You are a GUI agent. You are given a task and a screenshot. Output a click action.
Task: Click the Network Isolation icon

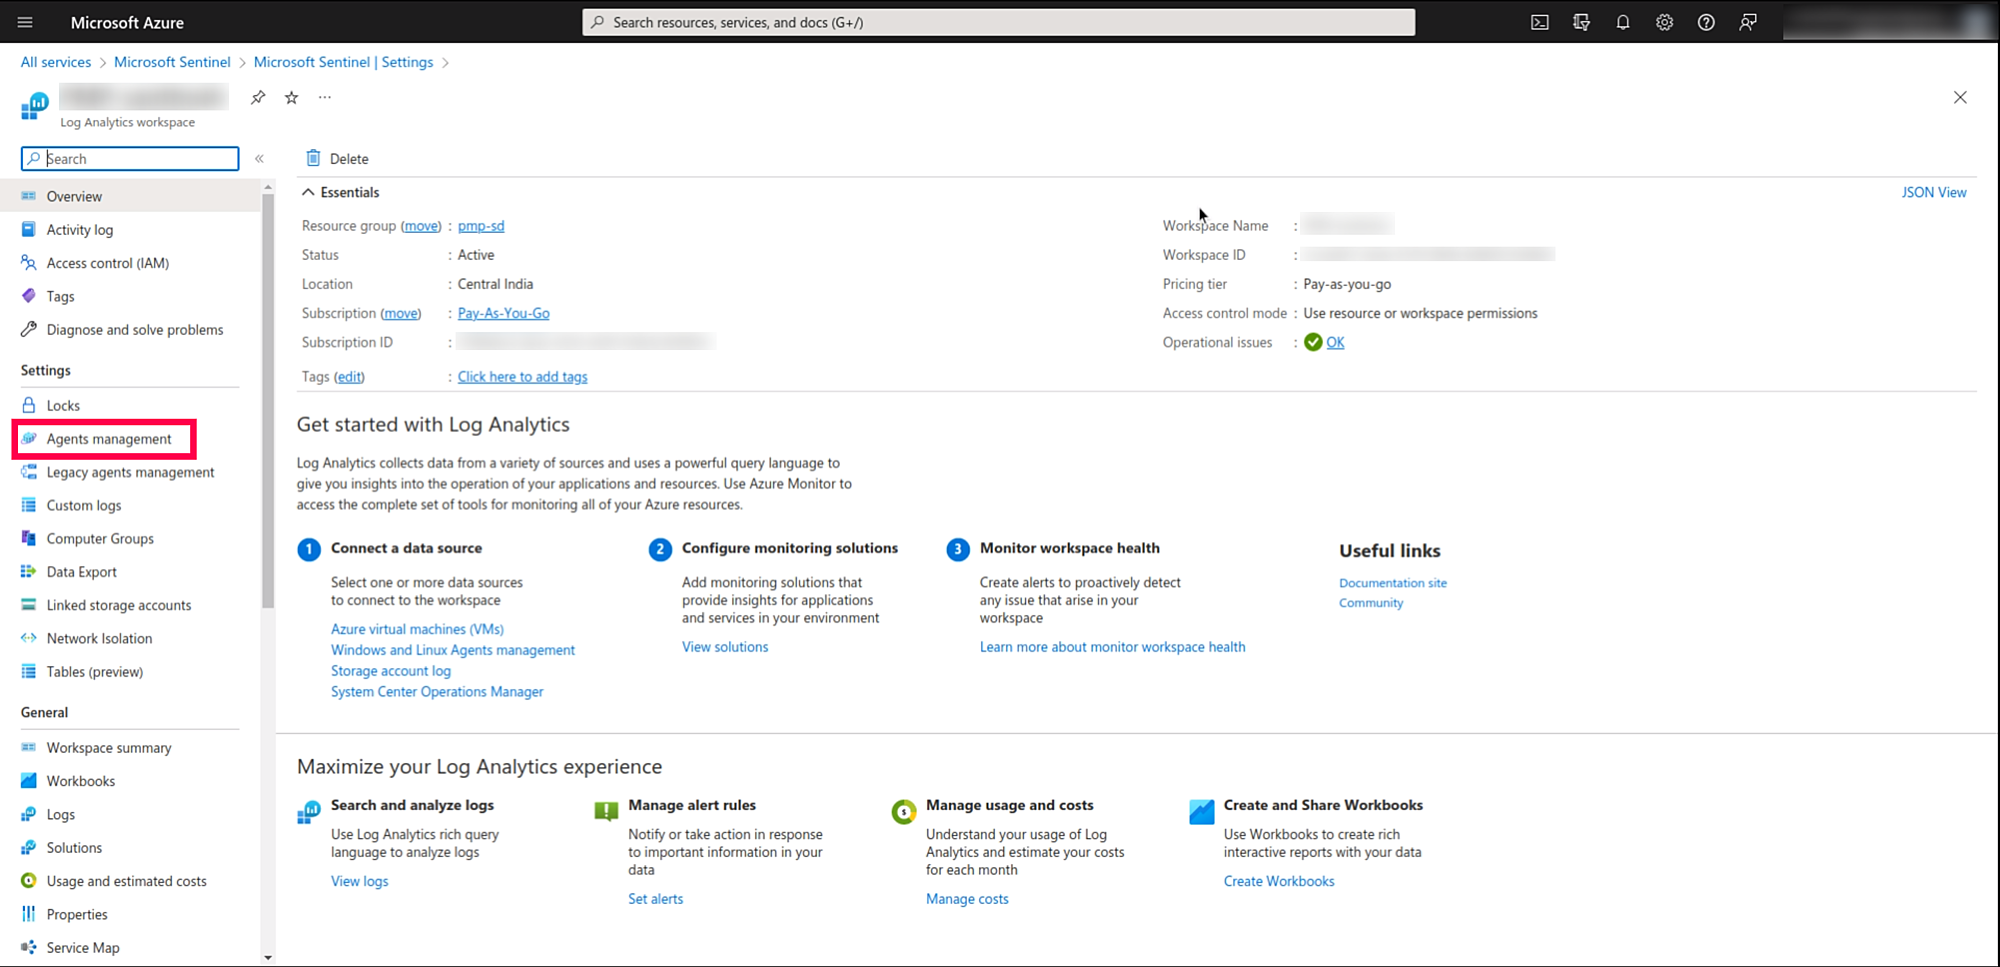29,638
